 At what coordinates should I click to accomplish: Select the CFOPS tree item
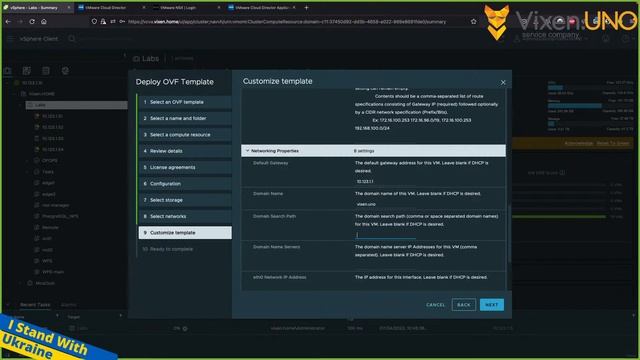49,161
